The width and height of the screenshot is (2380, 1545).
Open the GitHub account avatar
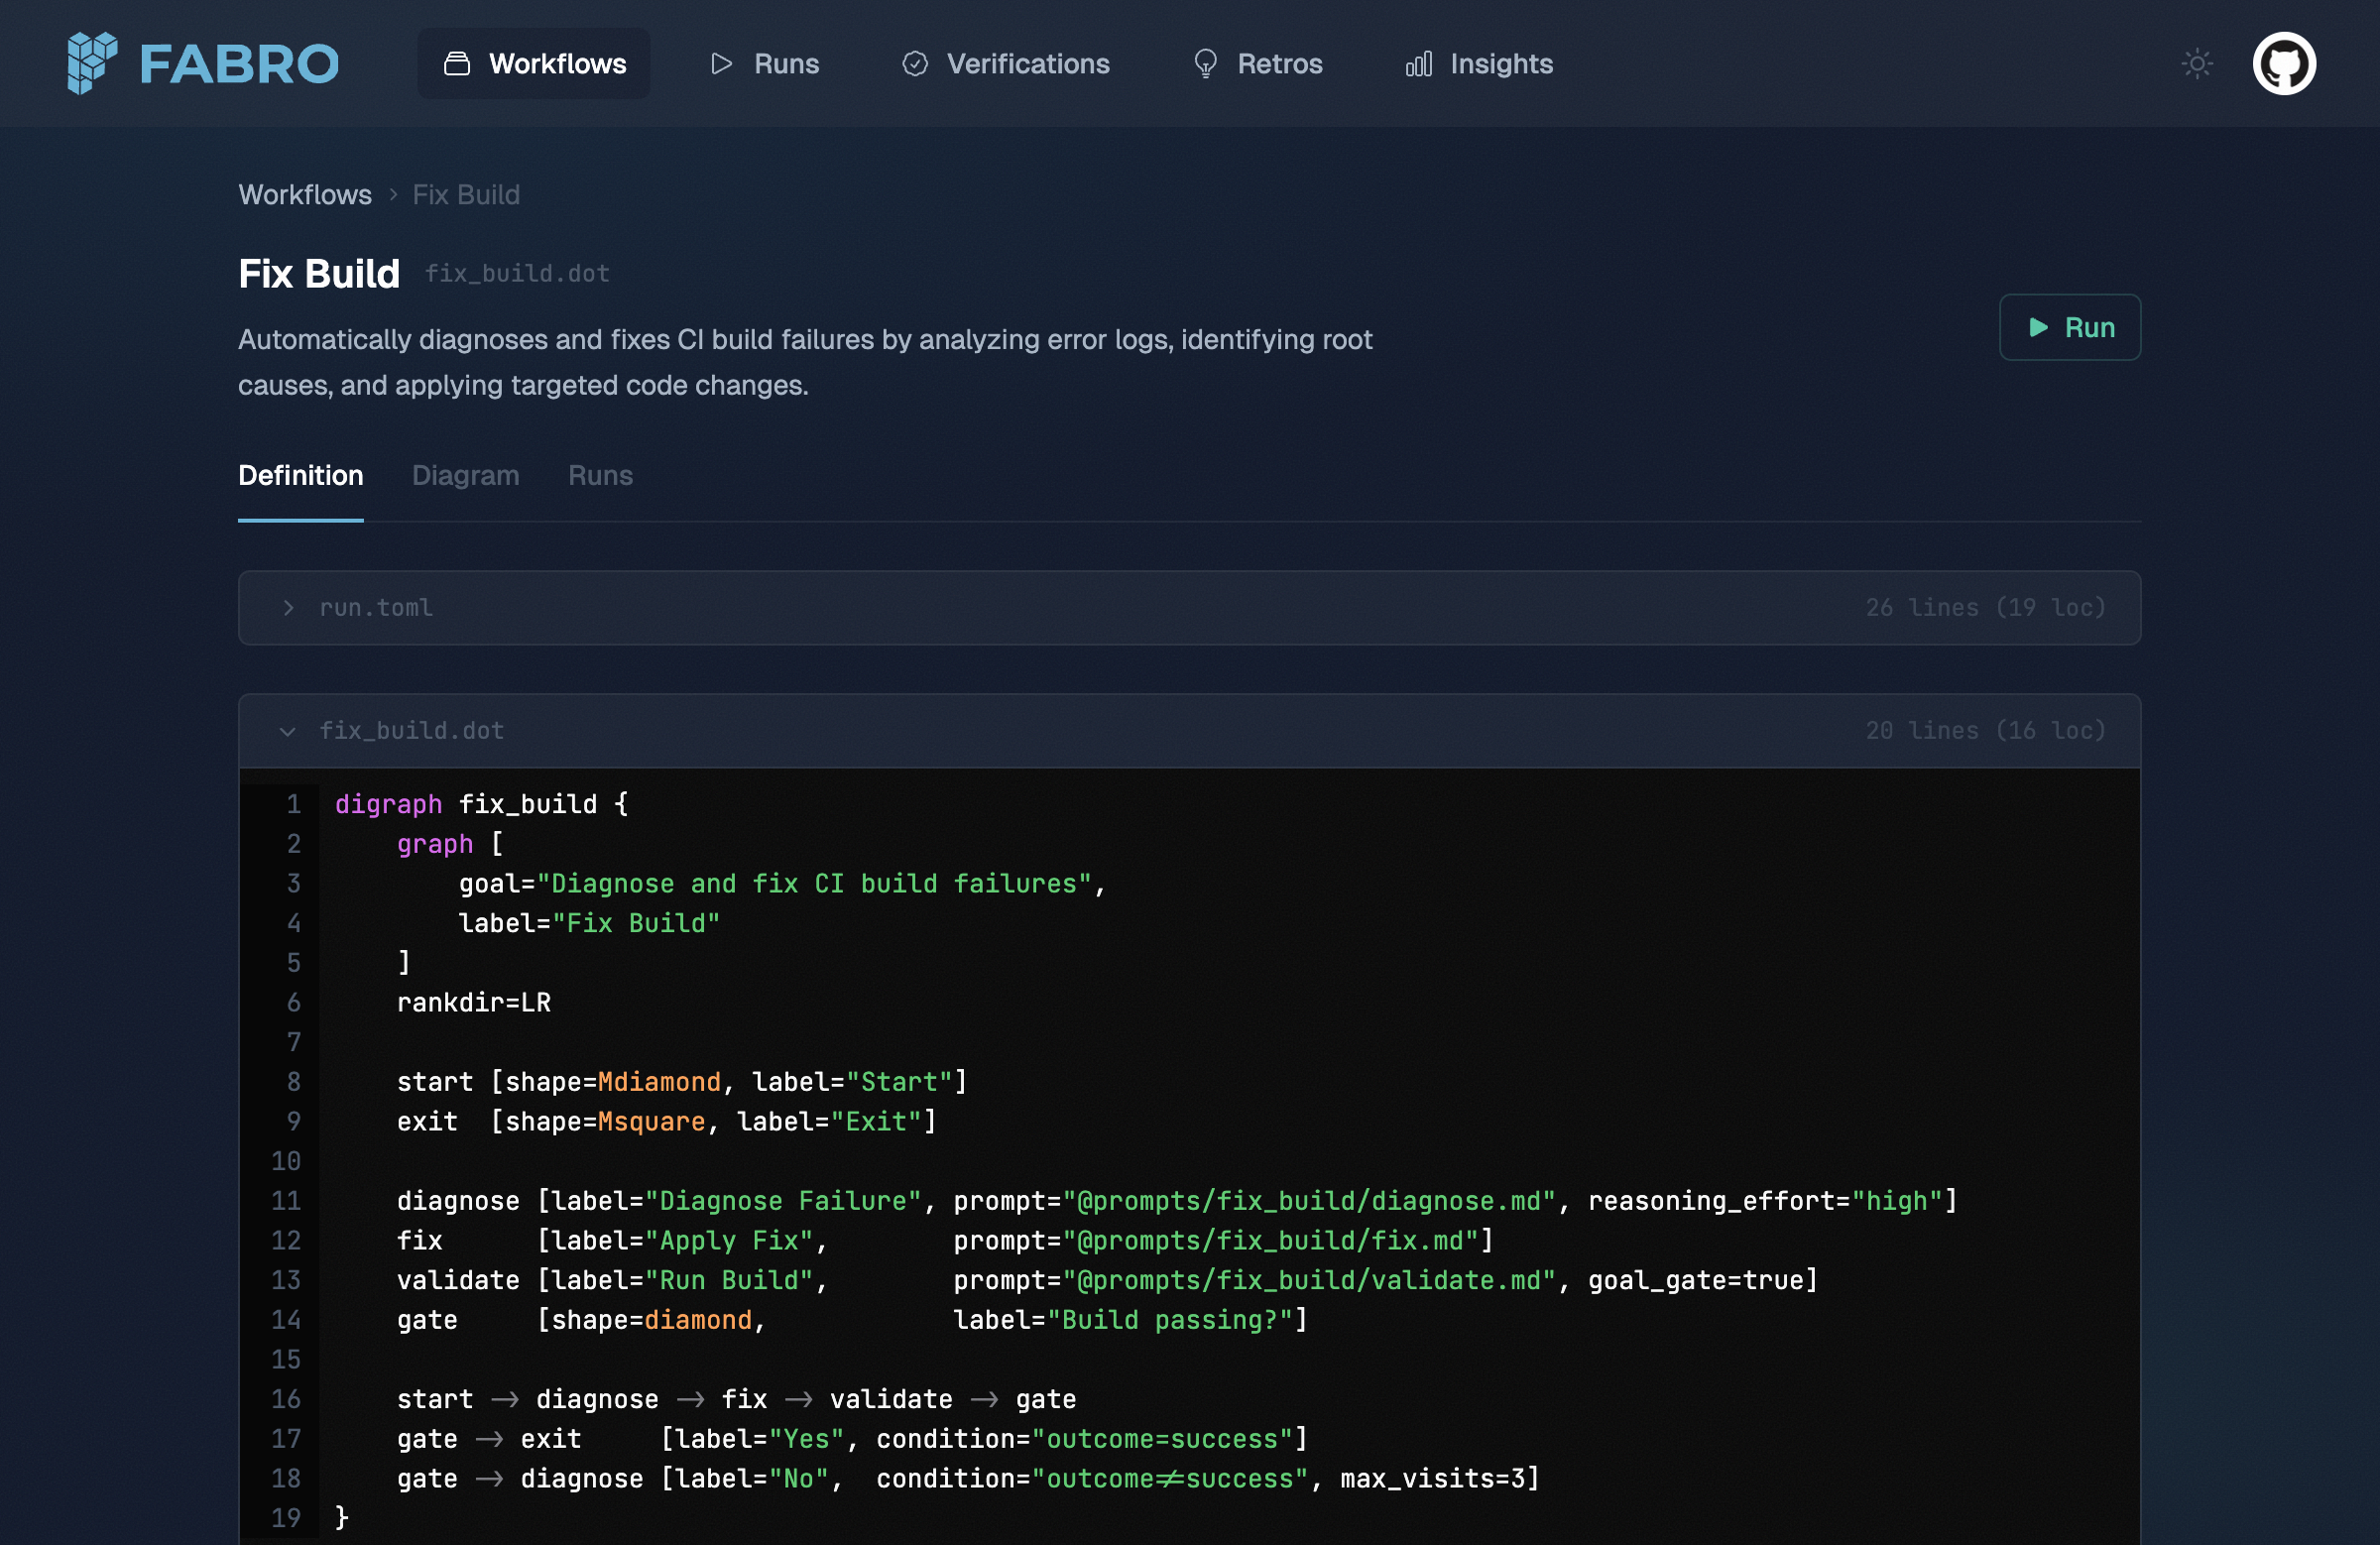click(x=2285, y=63)
